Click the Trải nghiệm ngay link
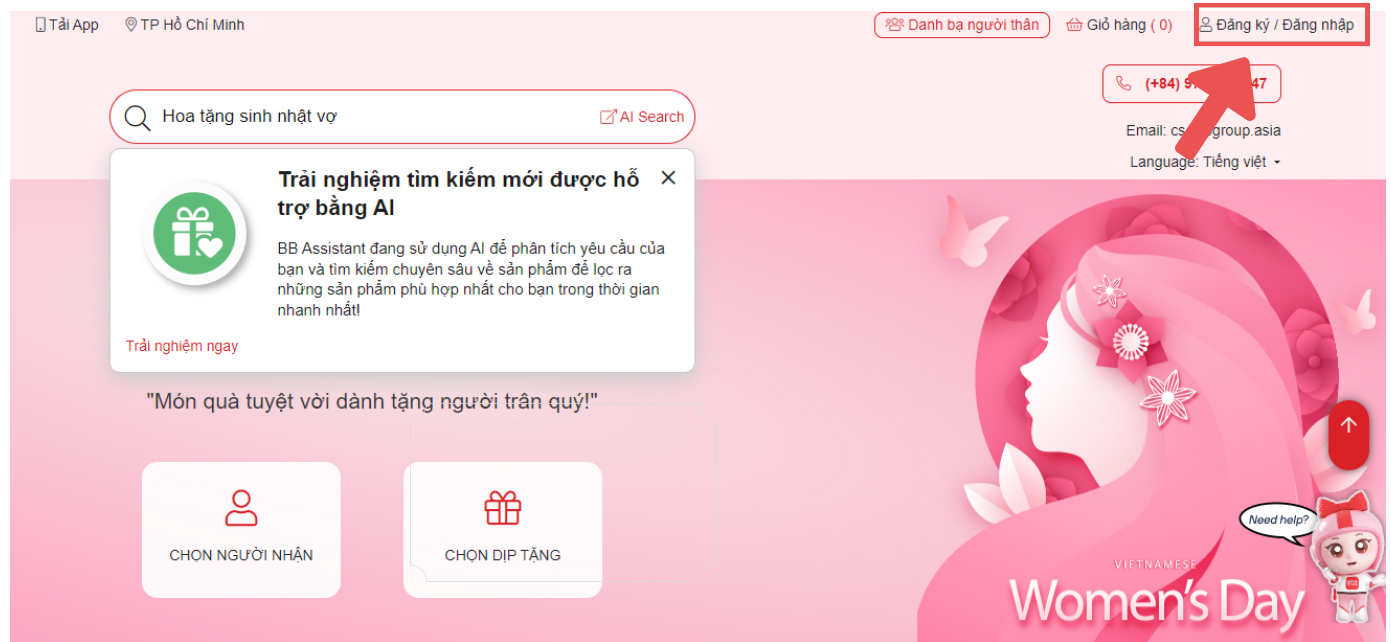The image size is (1391, 642). [182, 346]
